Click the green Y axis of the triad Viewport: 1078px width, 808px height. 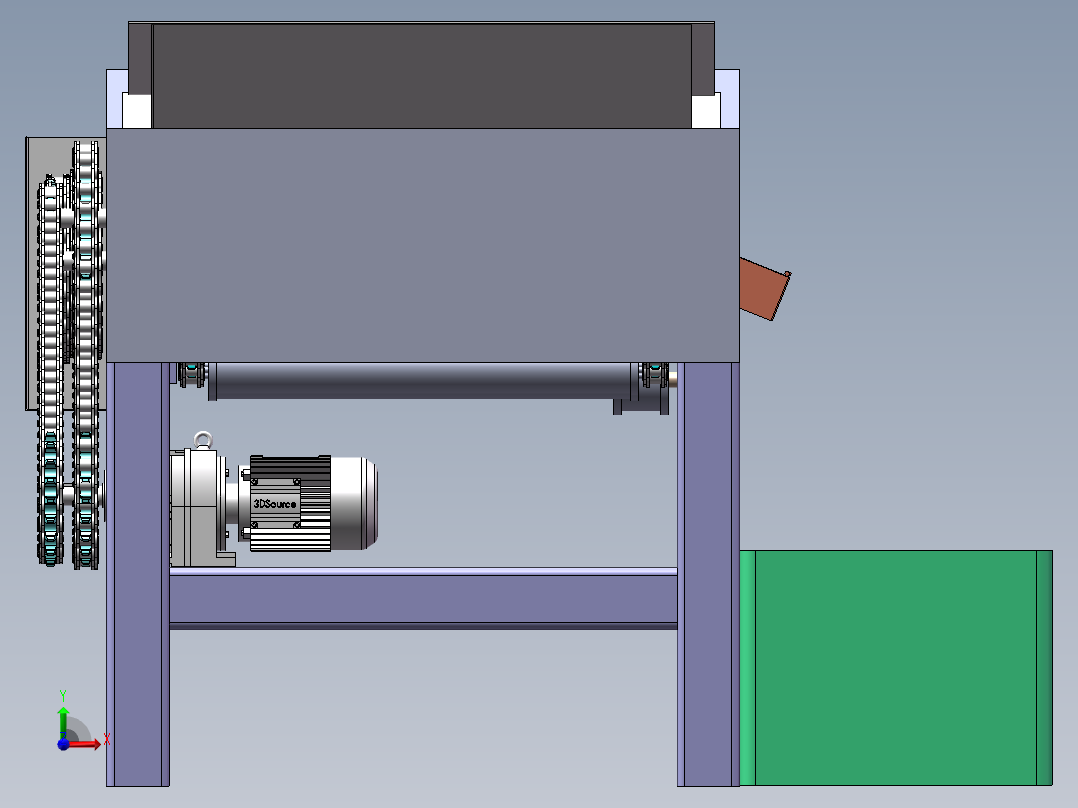point(63,720)
